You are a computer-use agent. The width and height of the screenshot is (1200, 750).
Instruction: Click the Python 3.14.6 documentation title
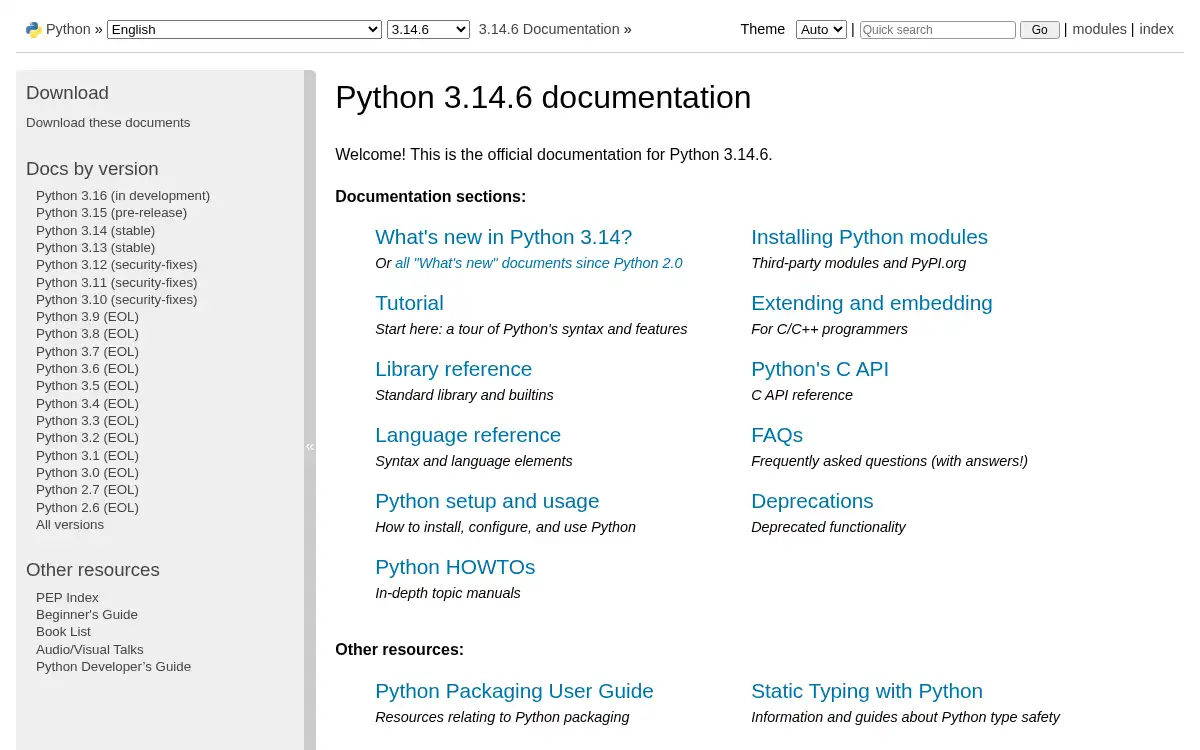[x=543, y=98]
